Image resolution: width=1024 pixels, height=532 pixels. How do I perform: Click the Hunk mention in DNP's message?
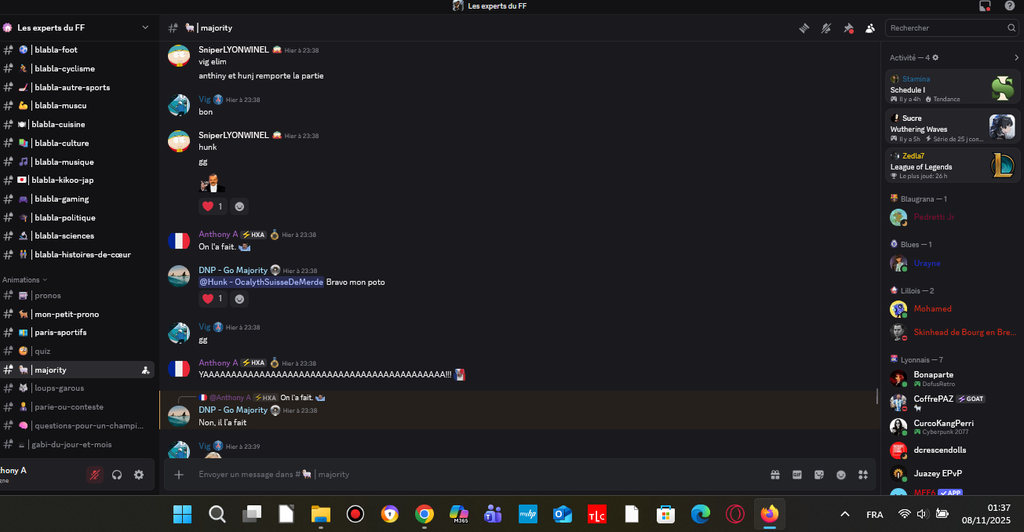(261, 282)
